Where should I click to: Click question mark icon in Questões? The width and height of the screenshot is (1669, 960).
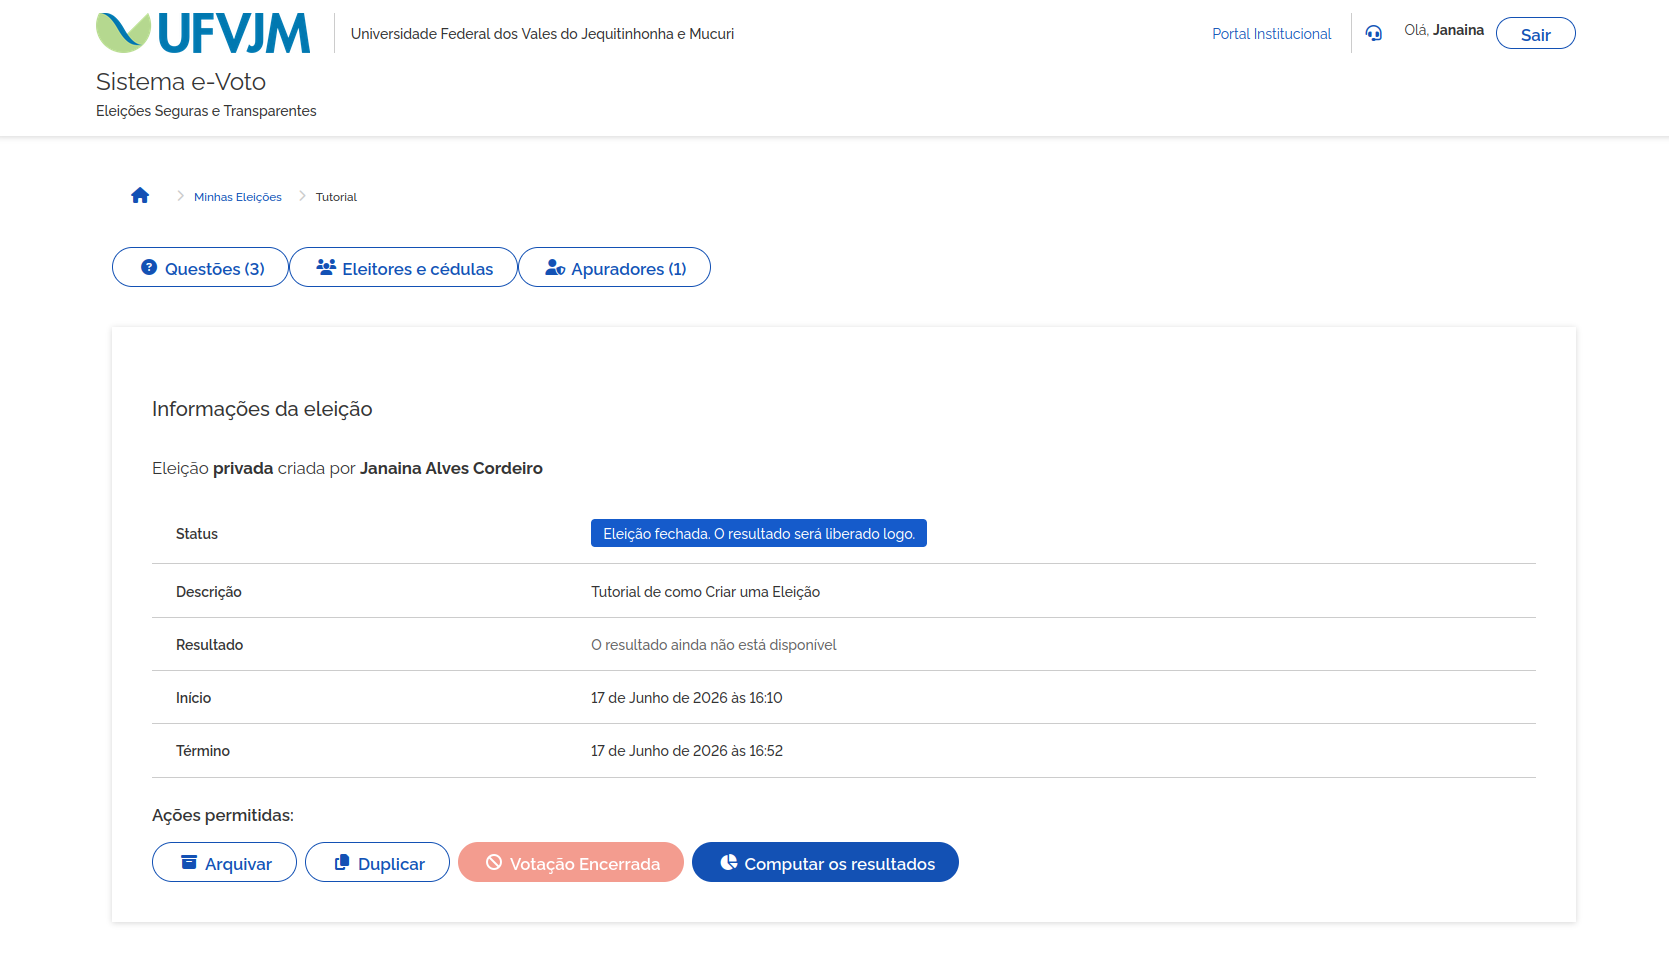coord(149,267)
